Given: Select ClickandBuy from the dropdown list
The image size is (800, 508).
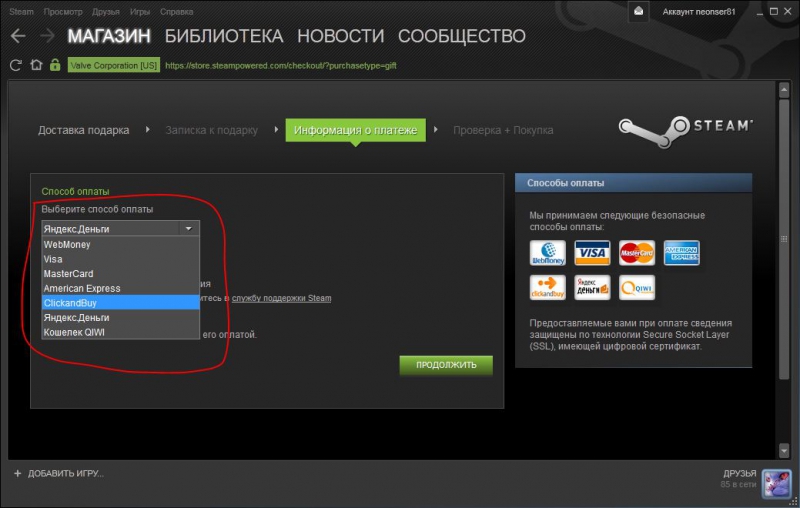Looking at the screenshot, I should pyautogui.click(x=120, y=302).
